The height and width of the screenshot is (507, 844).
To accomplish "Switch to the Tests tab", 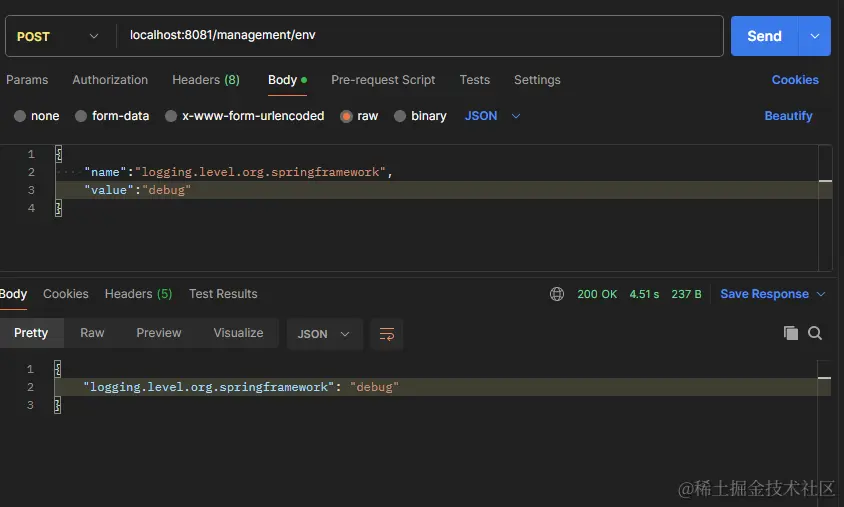I will pos(475,80).
